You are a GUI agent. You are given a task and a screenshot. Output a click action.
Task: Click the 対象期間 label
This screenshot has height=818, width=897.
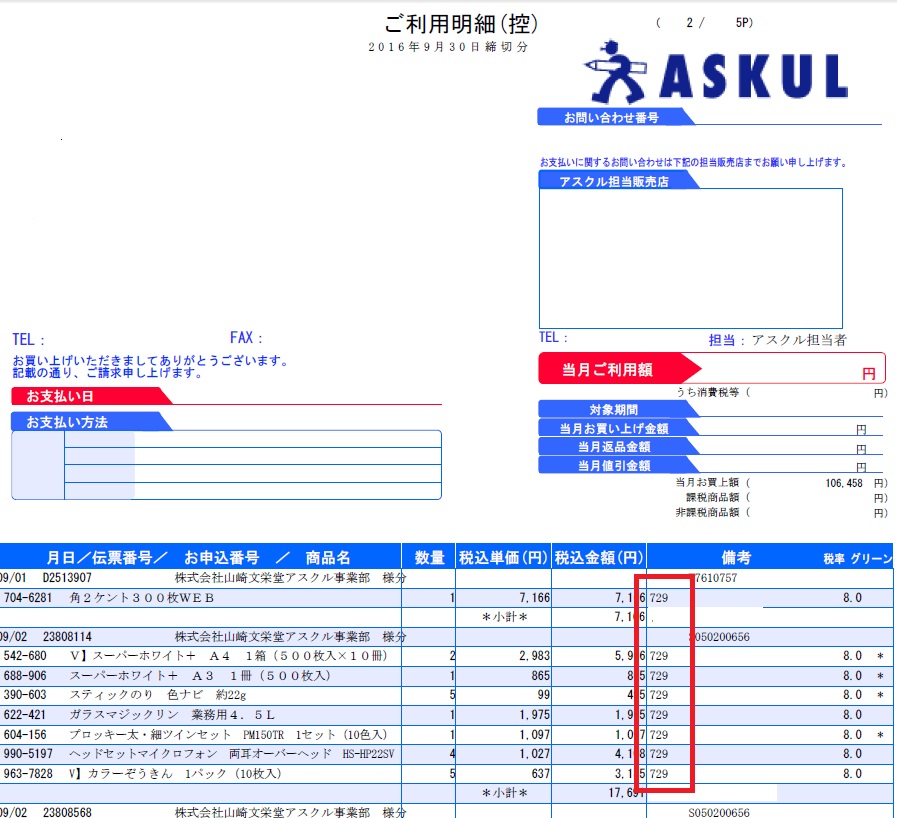tap(613, 410)
